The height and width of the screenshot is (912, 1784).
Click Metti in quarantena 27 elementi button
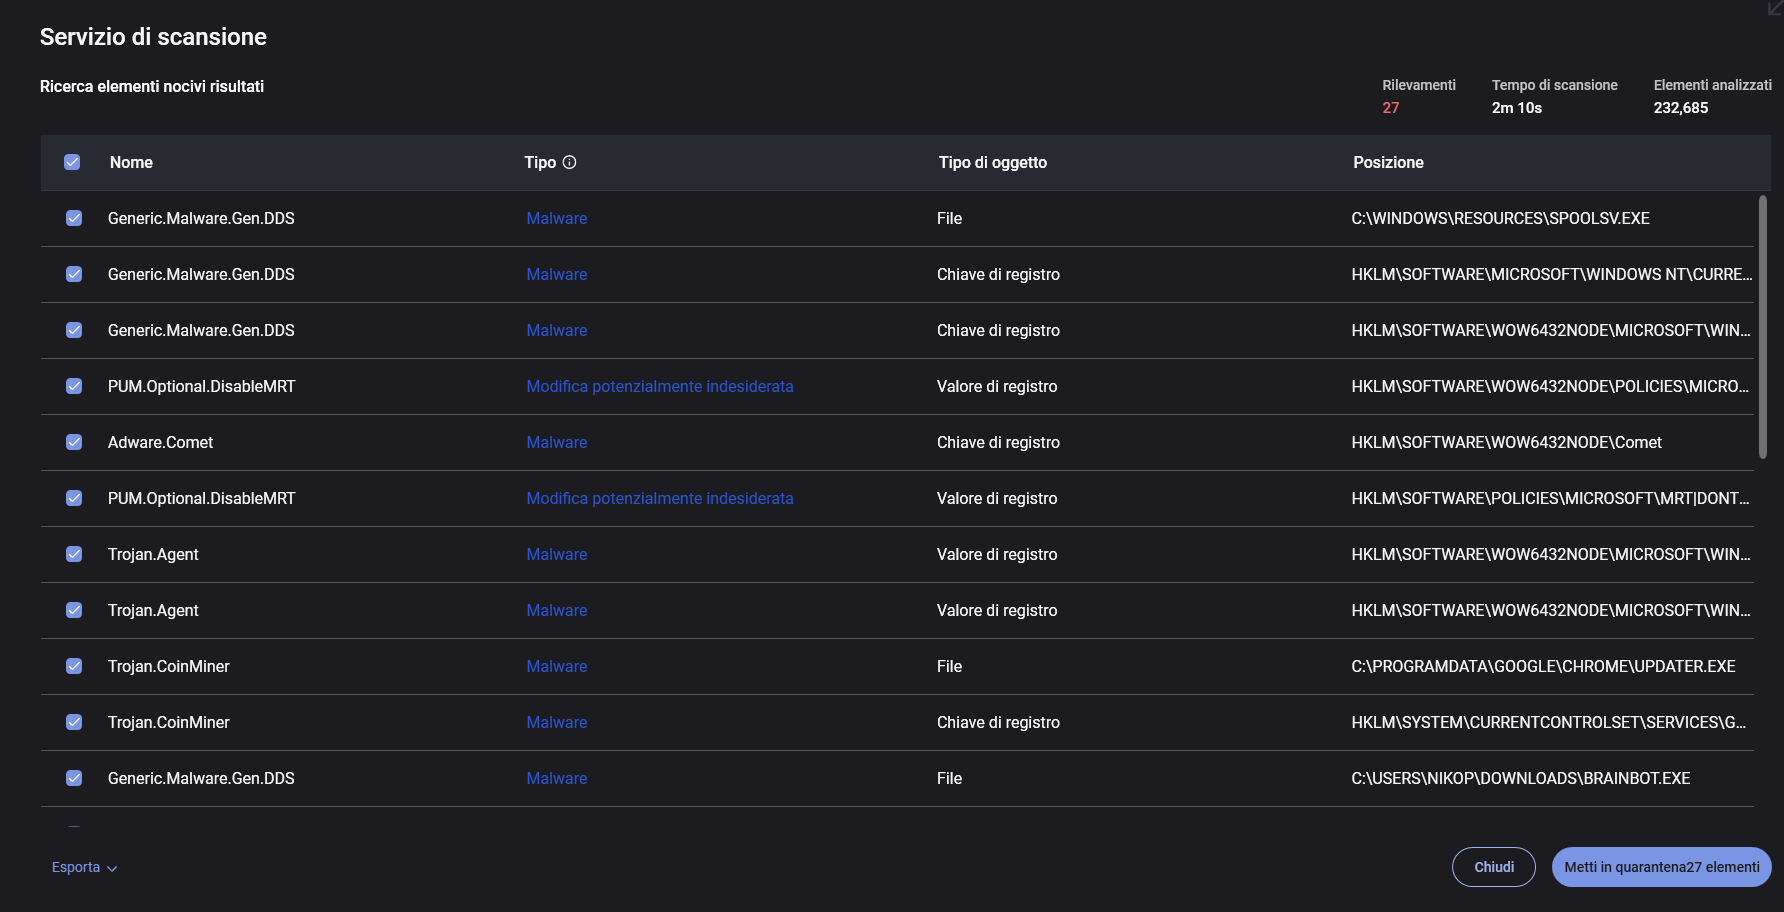(x=1661, y=867)
